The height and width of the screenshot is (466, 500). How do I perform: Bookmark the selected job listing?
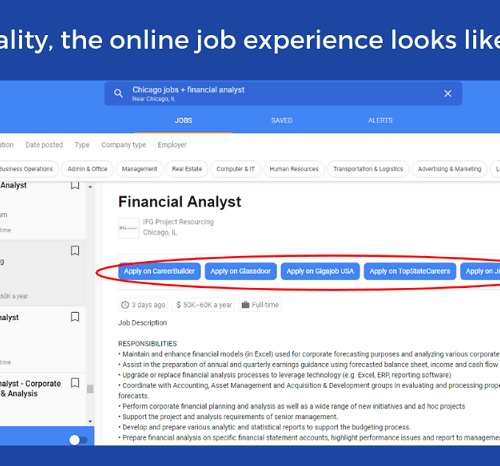coord(75,250)
